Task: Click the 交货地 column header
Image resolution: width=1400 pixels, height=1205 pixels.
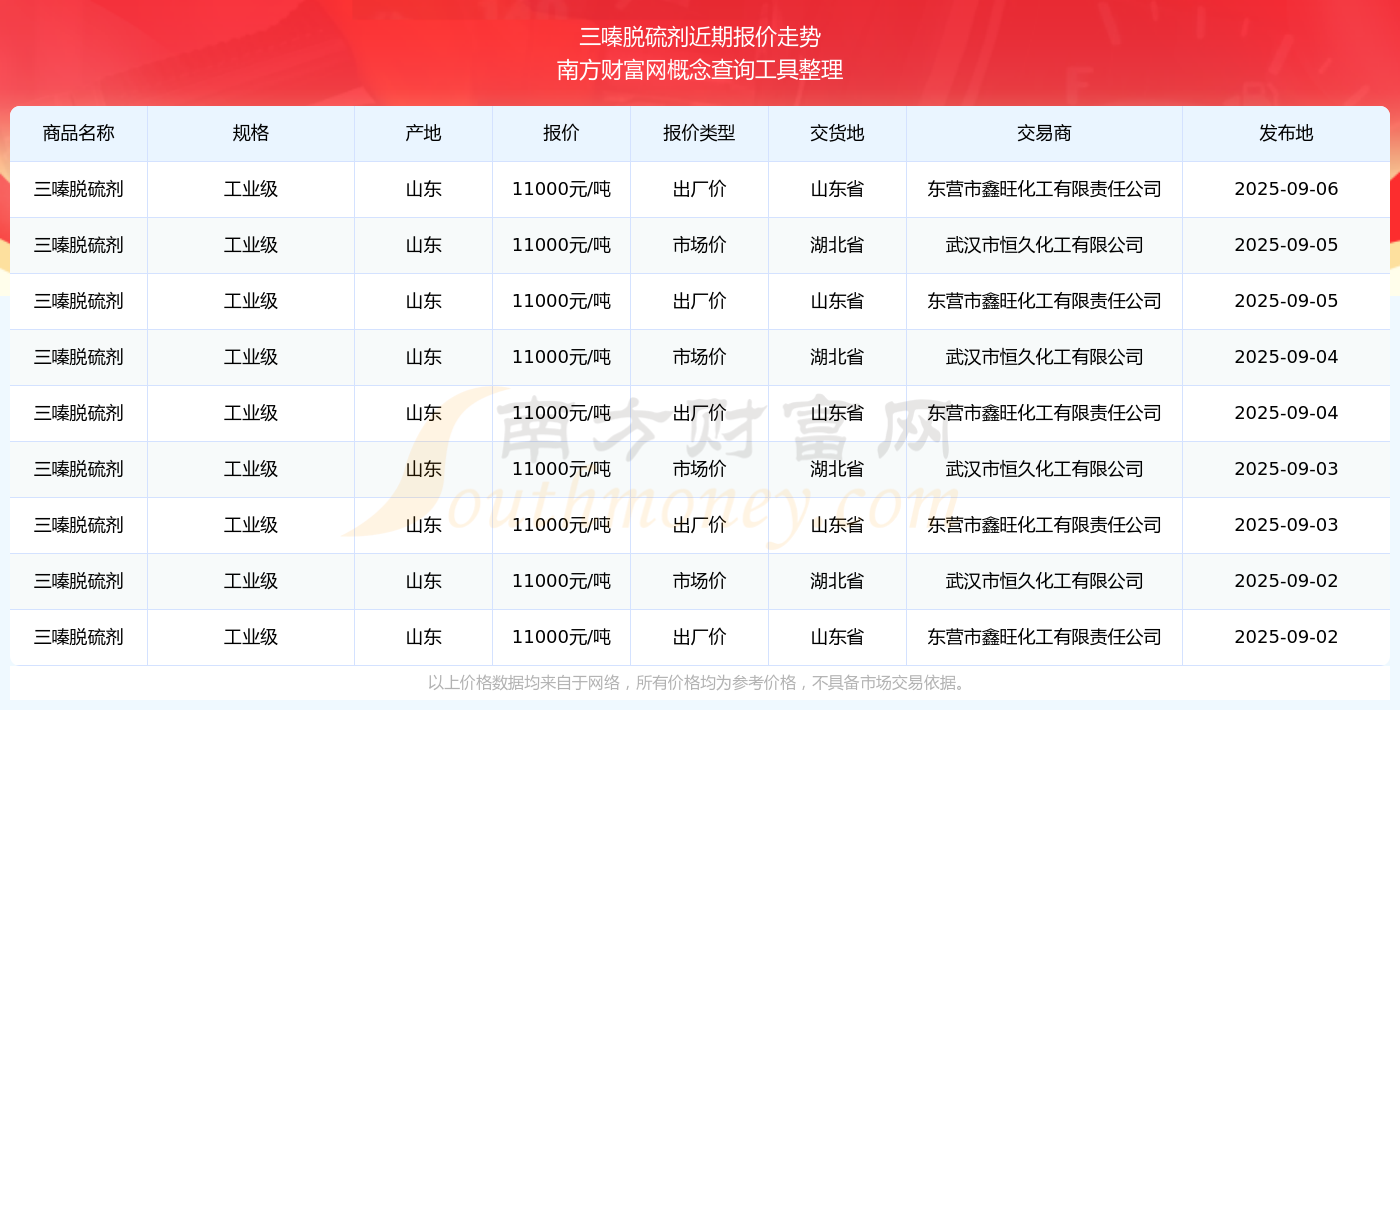Action: click(838, 134)
